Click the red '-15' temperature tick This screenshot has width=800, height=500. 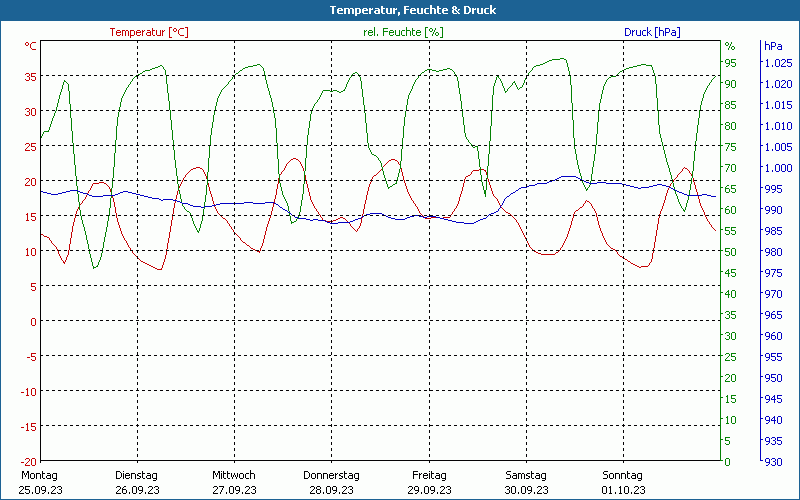29,427
